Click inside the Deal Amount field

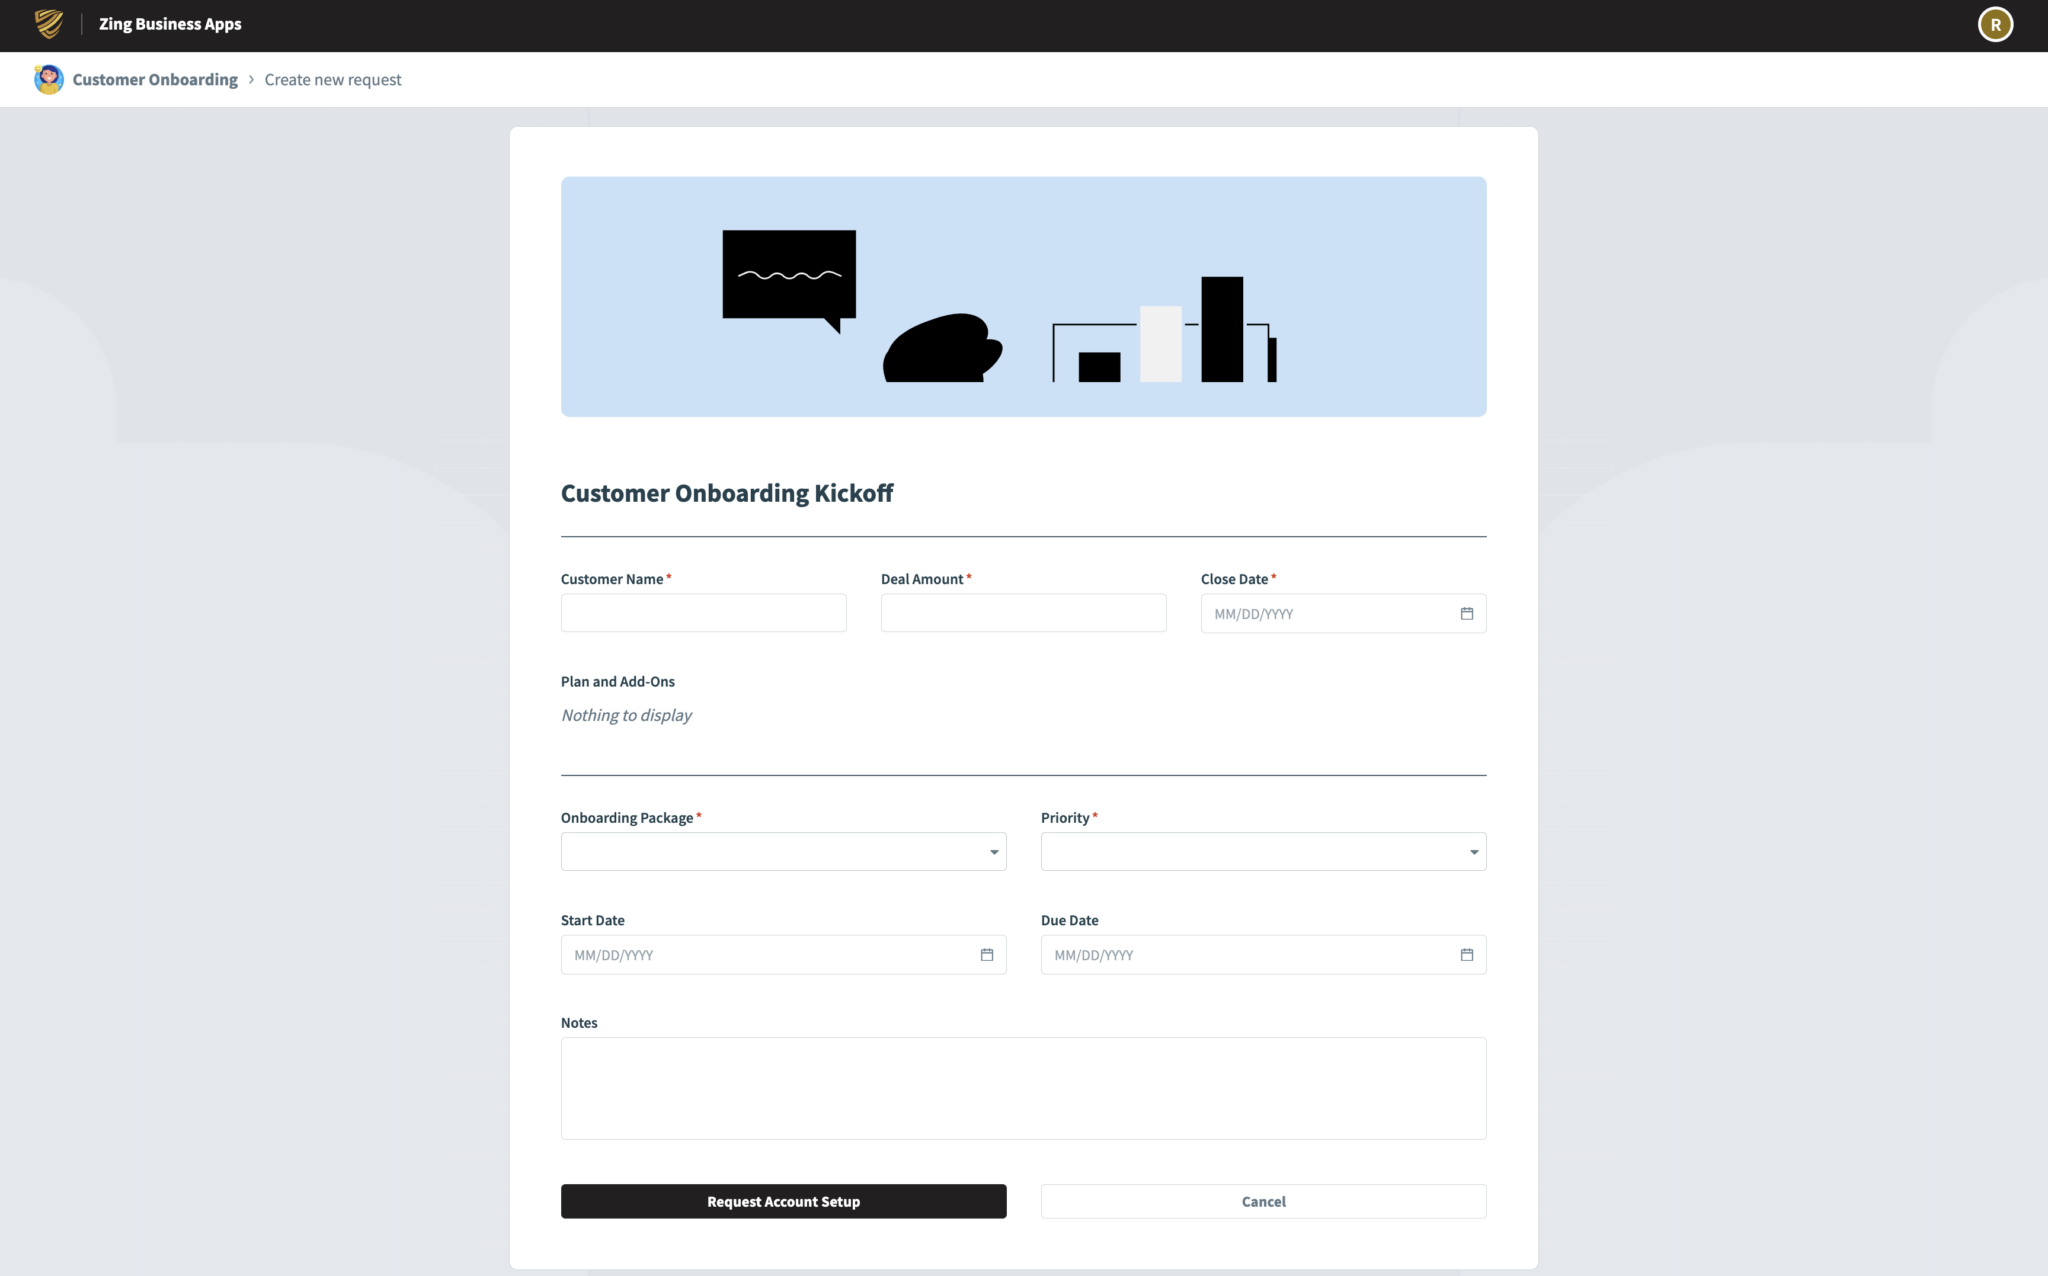click(1023, 612)
